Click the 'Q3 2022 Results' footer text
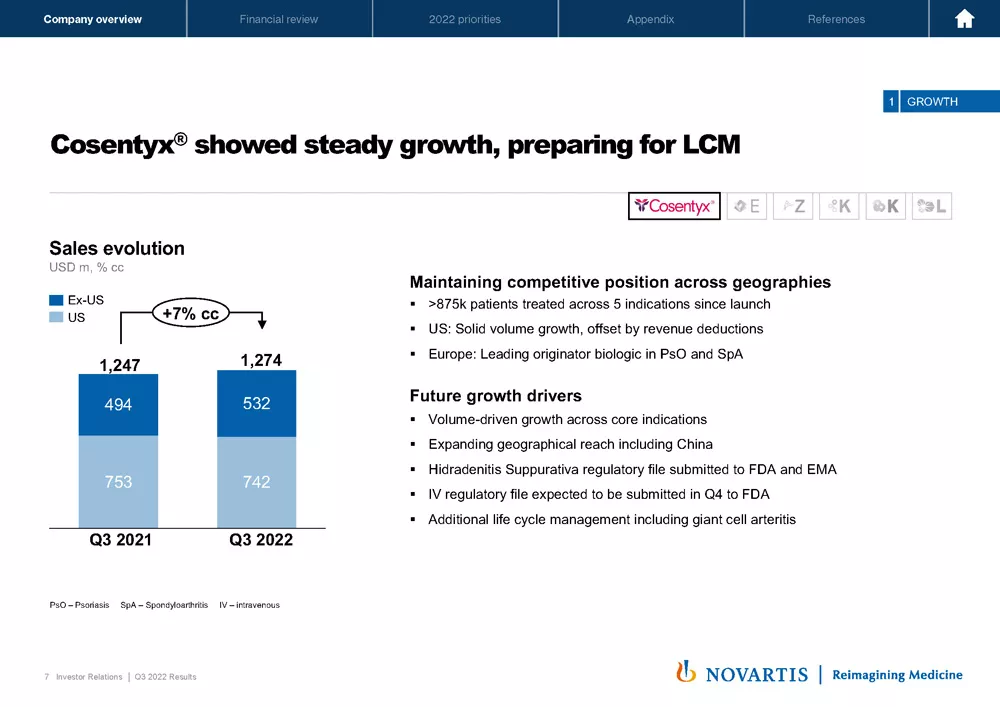This screenshot has height=707, width=1000. 165,677
